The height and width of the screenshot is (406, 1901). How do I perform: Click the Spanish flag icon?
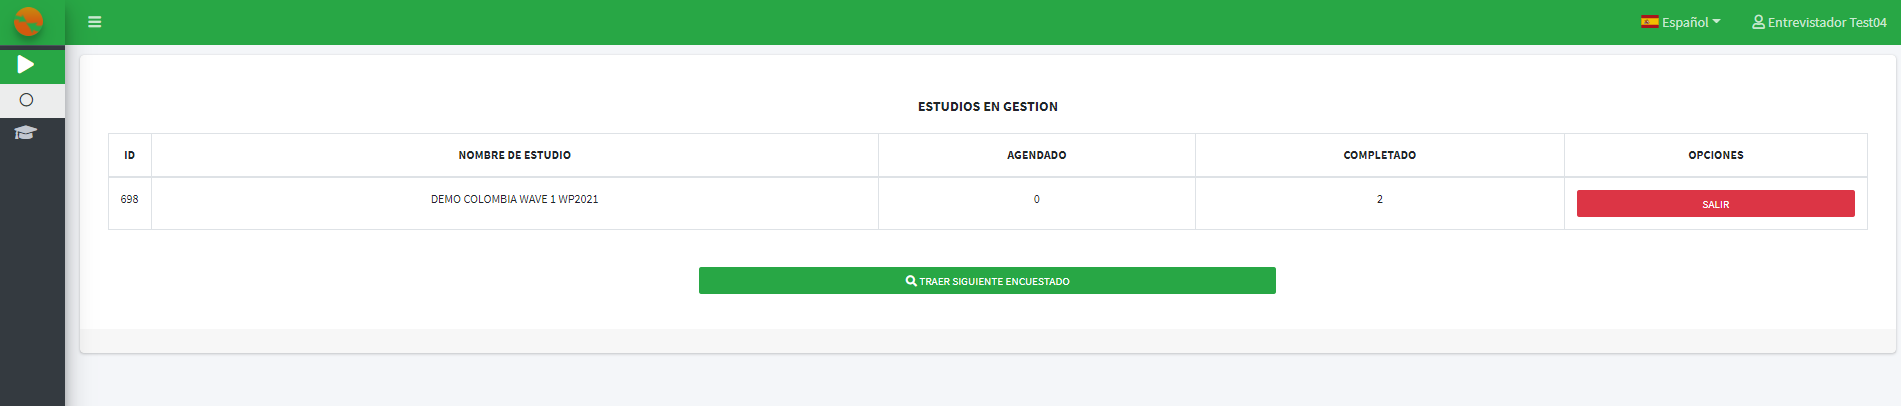point(1650,22)
